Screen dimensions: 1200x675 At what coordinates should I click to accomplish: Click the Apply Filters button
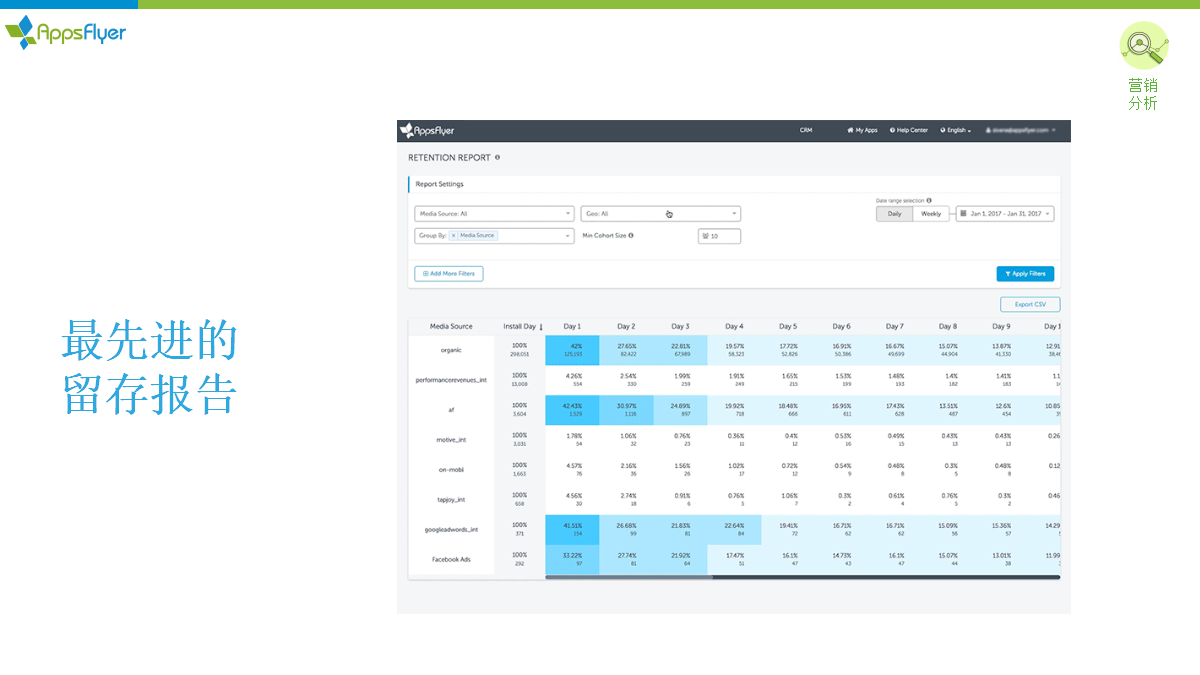click(1025, 274)
